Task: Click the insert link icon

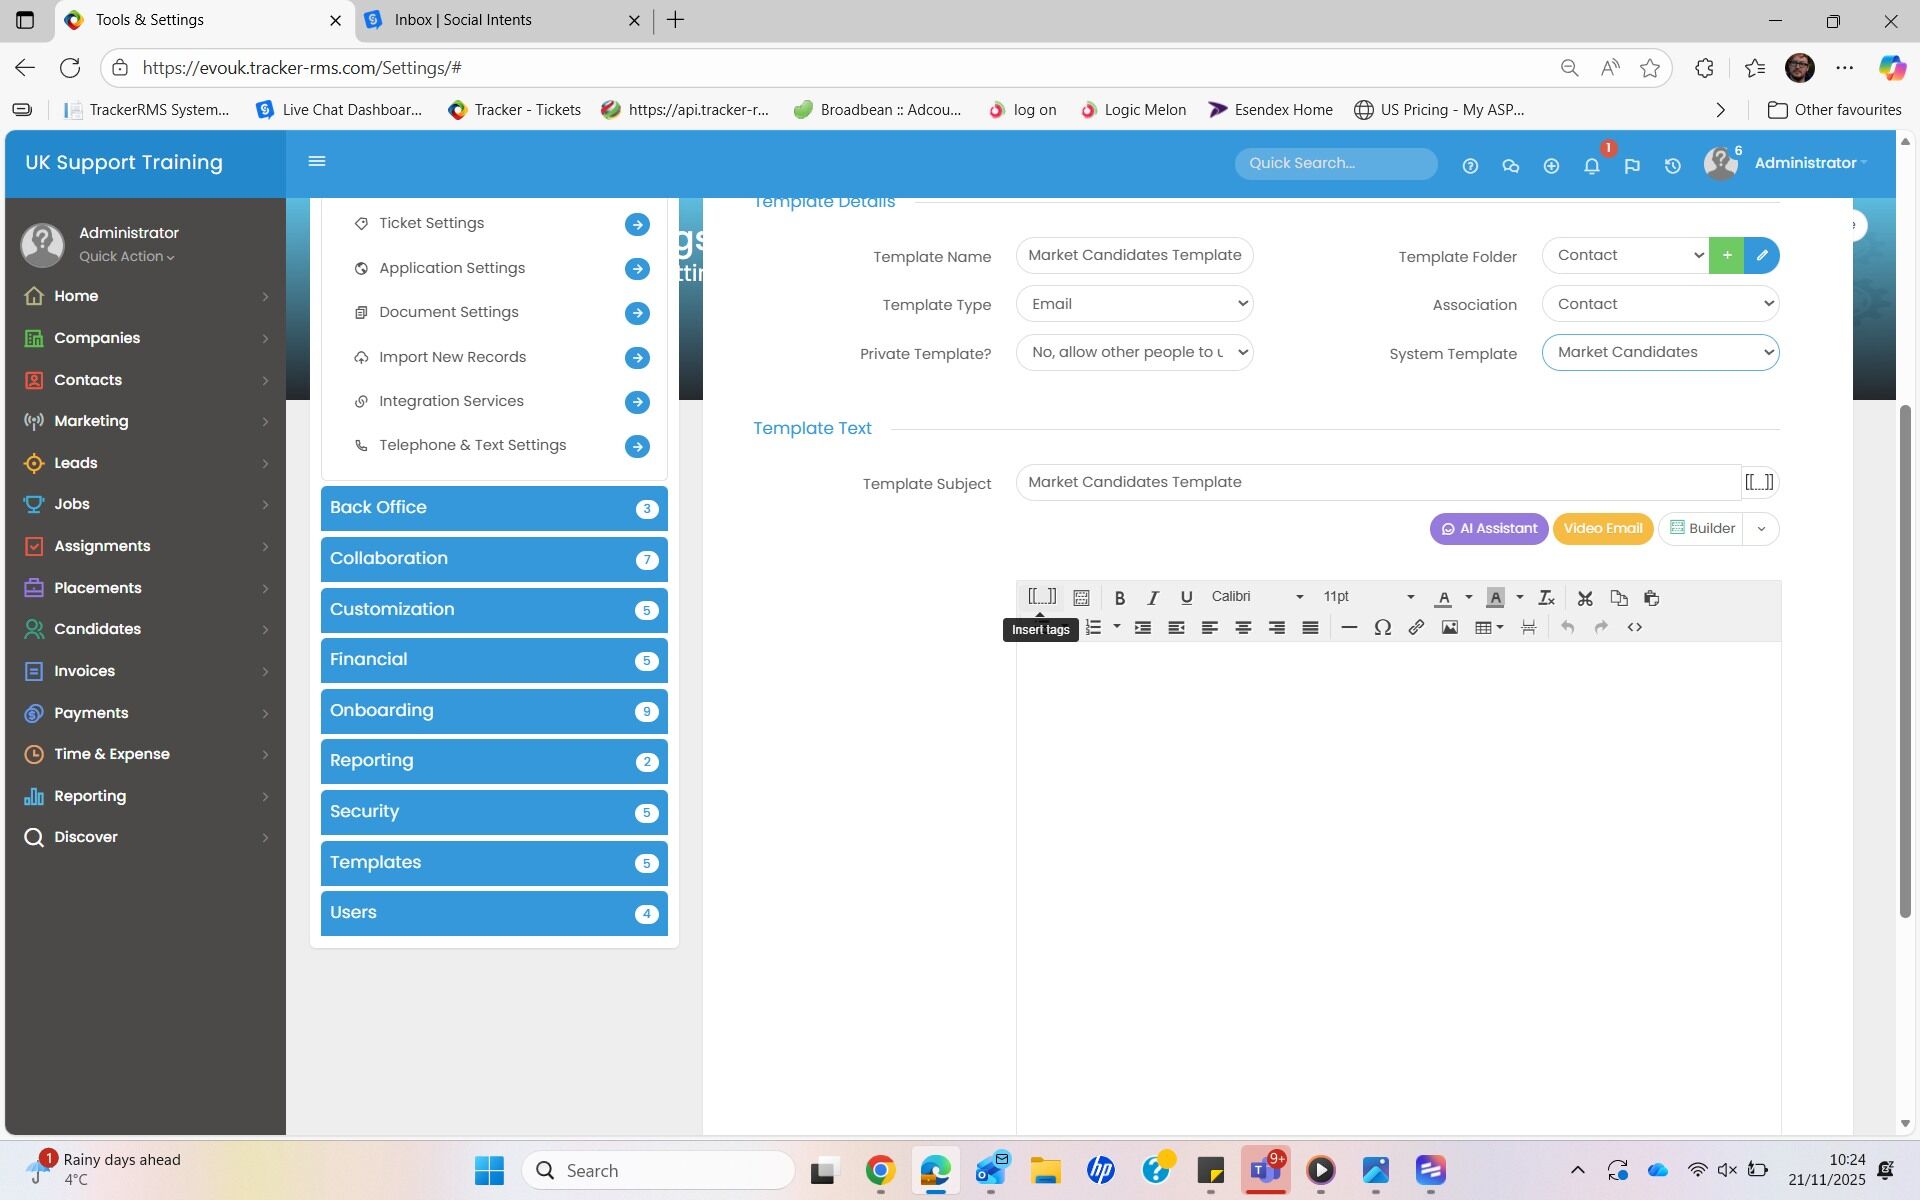Action: coord(1416,628)
